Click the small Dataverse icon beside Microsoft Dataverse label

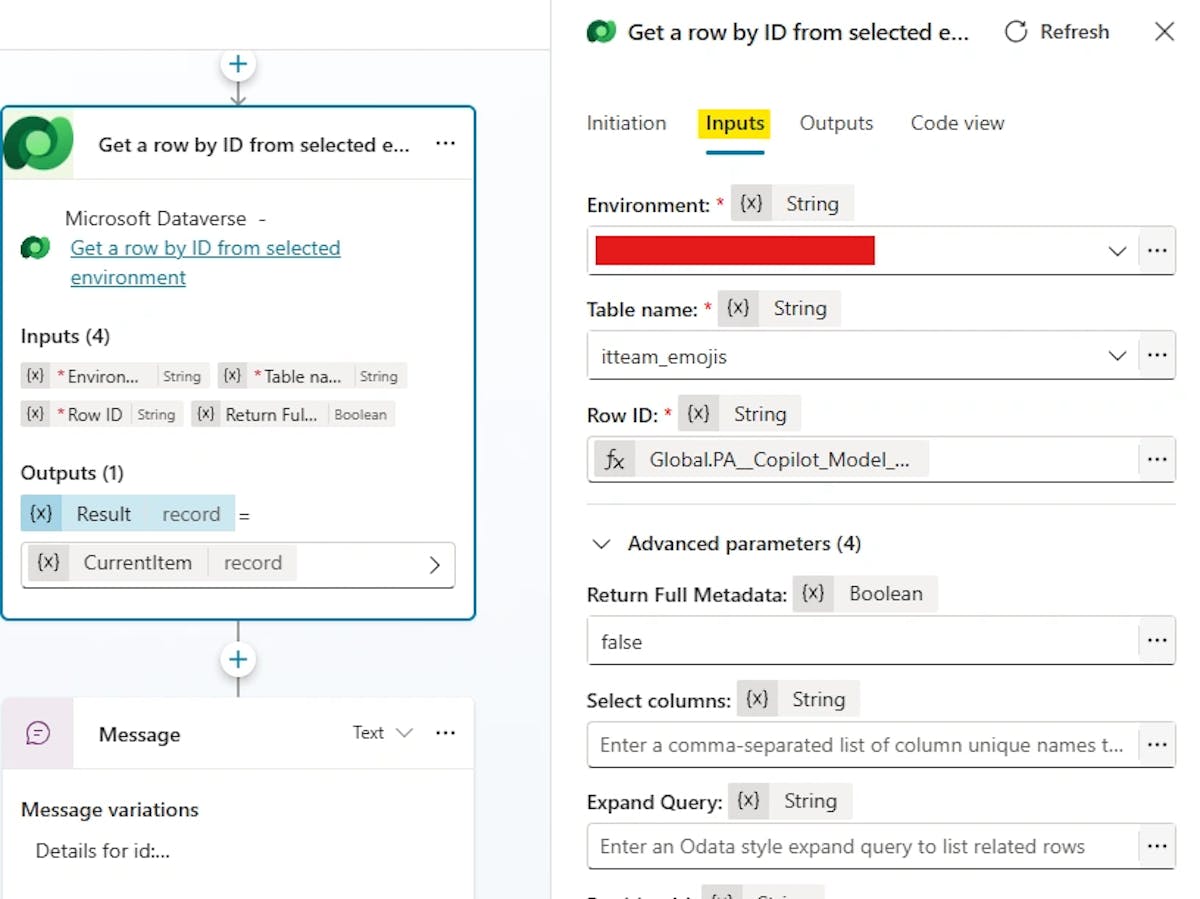point(36,248)
